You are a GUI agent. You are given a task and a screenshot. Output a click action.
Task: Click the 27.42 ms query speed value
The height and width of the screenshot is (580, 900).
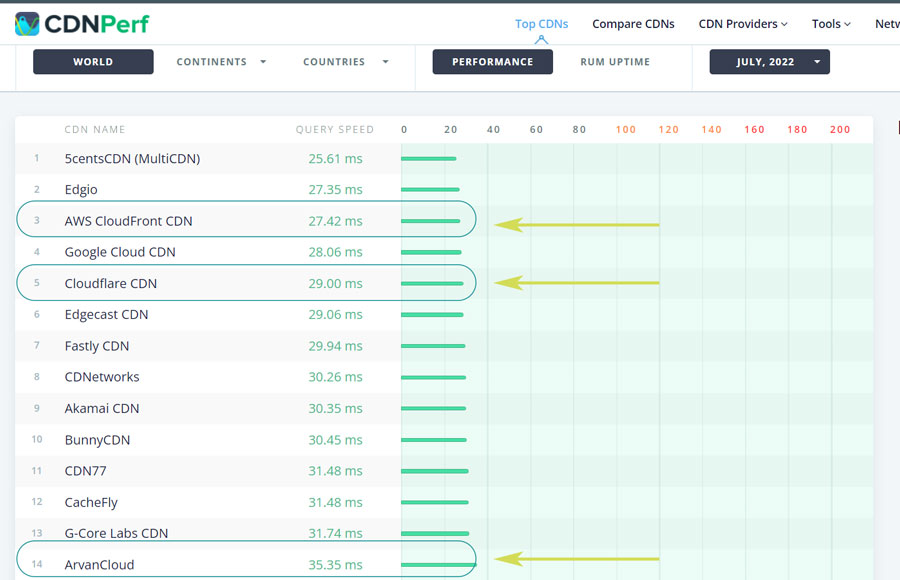click(335, 221)
